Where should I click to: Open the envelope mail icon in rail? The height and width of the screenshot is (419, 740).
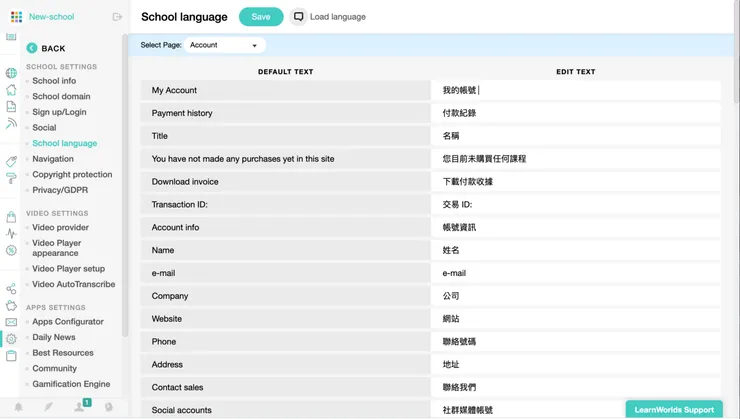point(11,322)
